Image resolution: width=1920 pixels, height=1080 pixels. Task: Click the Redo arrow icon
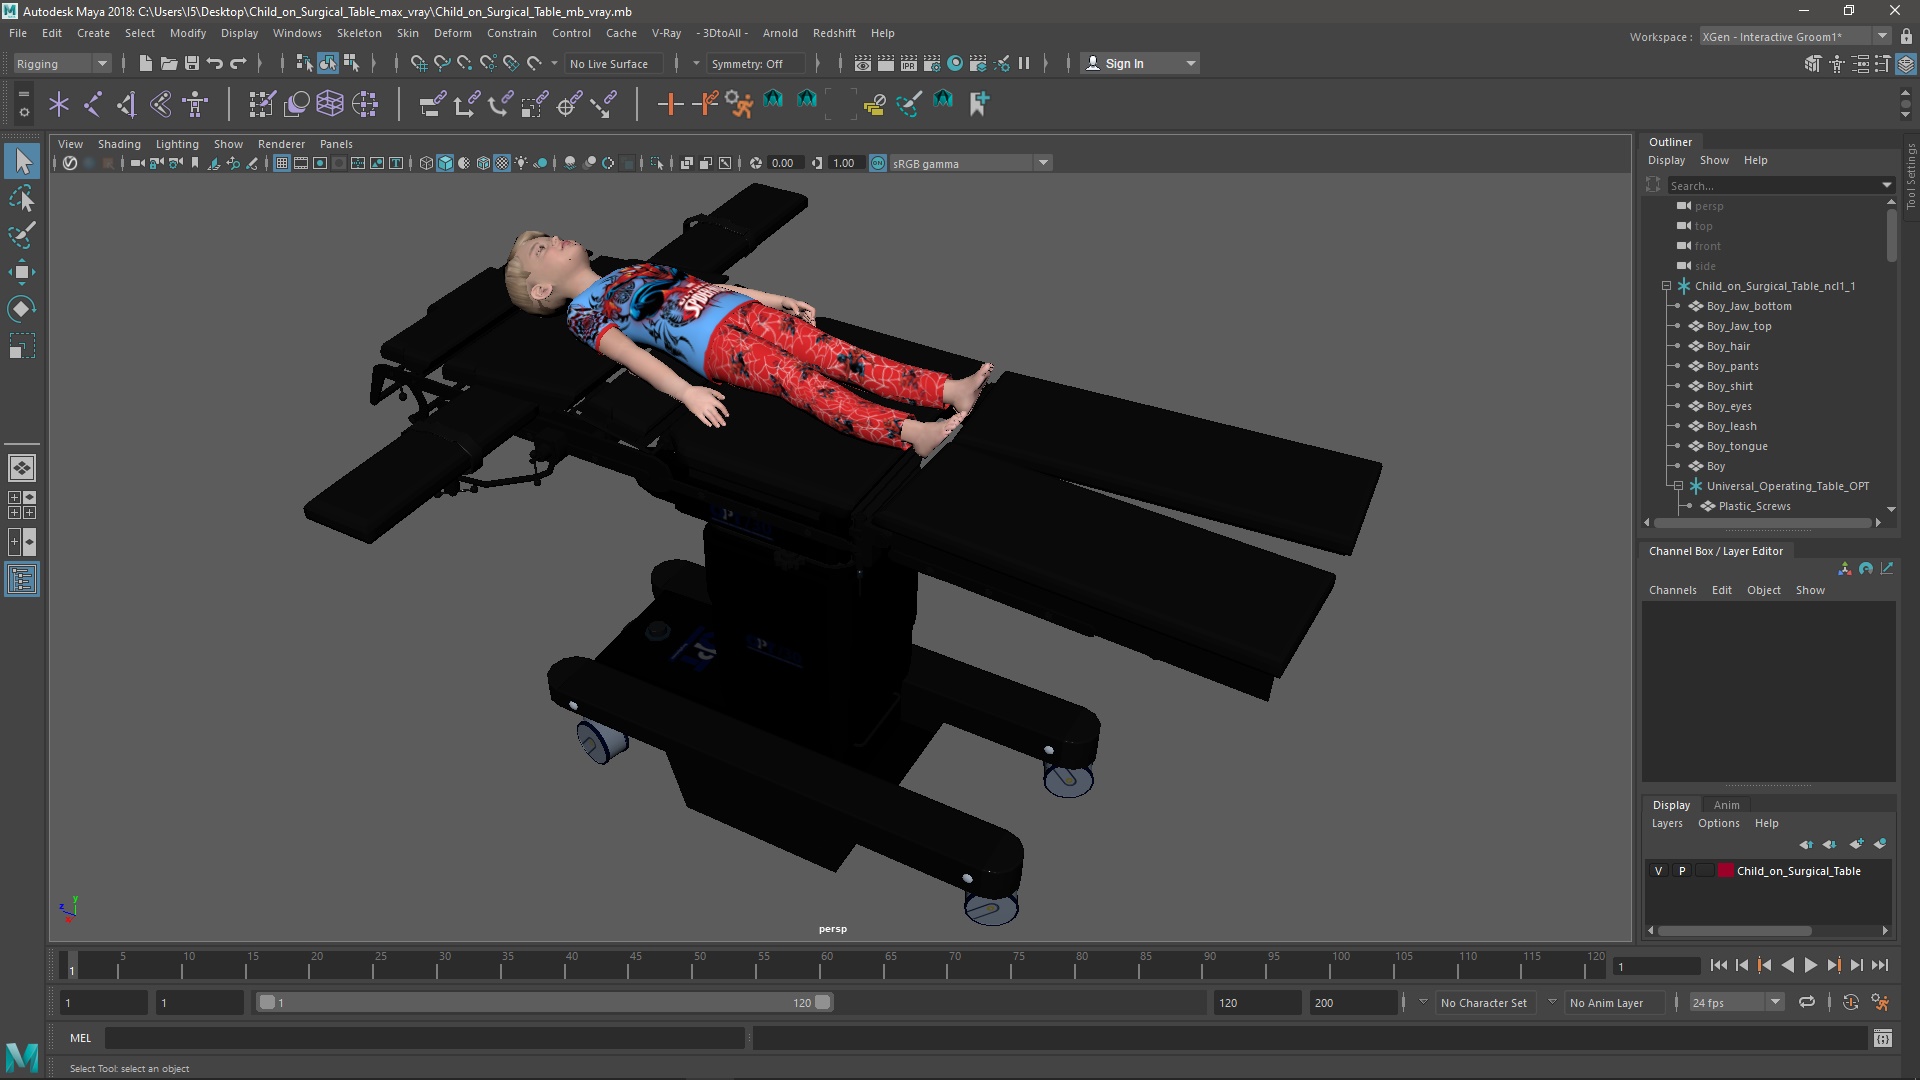[238, 63]
